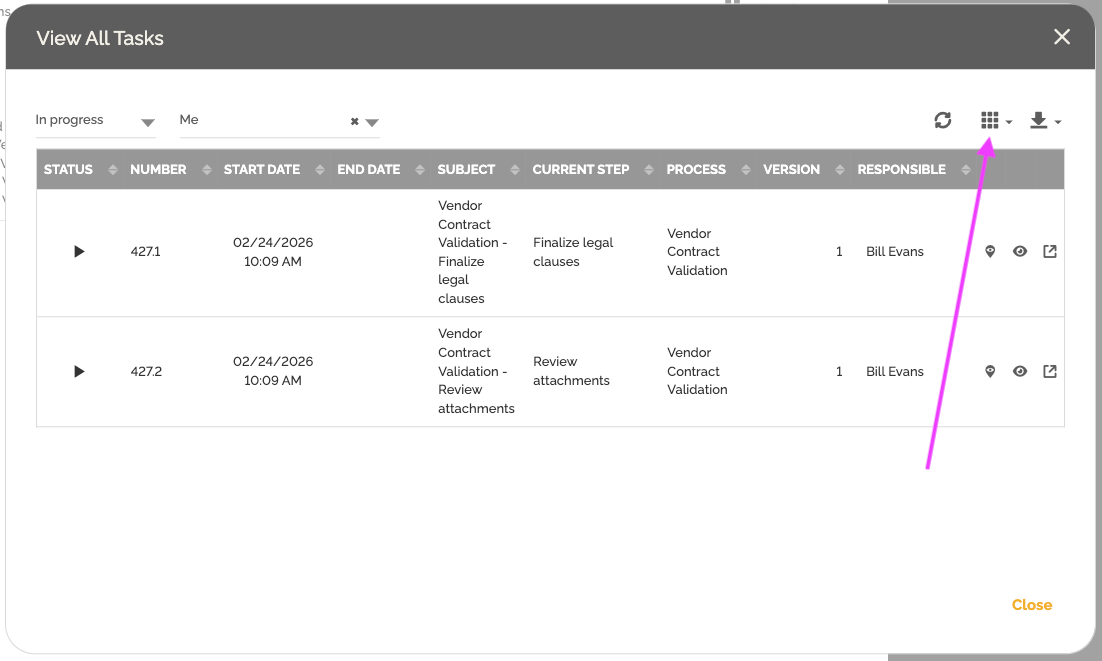The width and height of the screenshot is (1102, 661).
Task: Click play status icon for task 427.1
Action: [x=79, y=252]
